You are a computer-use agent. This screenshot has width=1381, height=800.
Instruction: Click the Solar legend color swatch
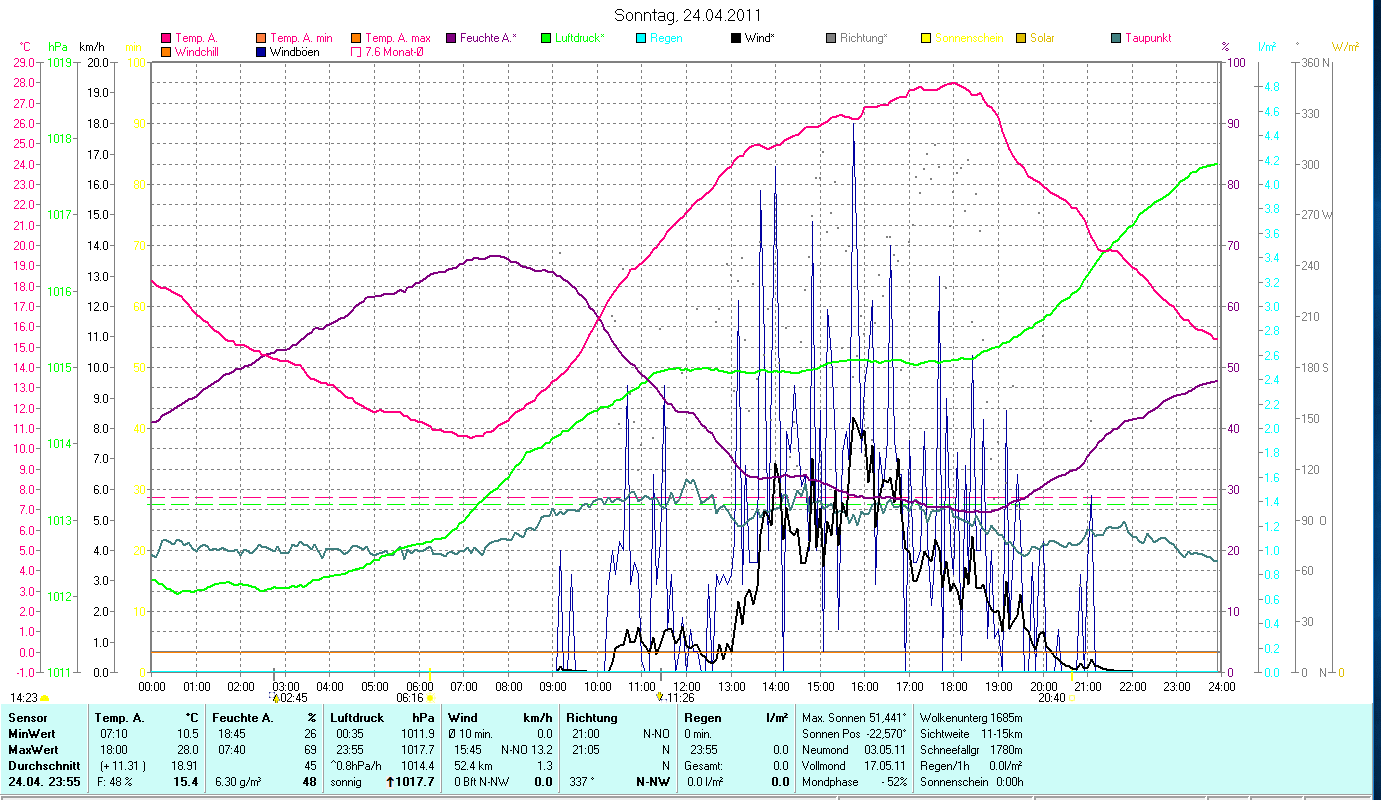[x=1020, y=38]
